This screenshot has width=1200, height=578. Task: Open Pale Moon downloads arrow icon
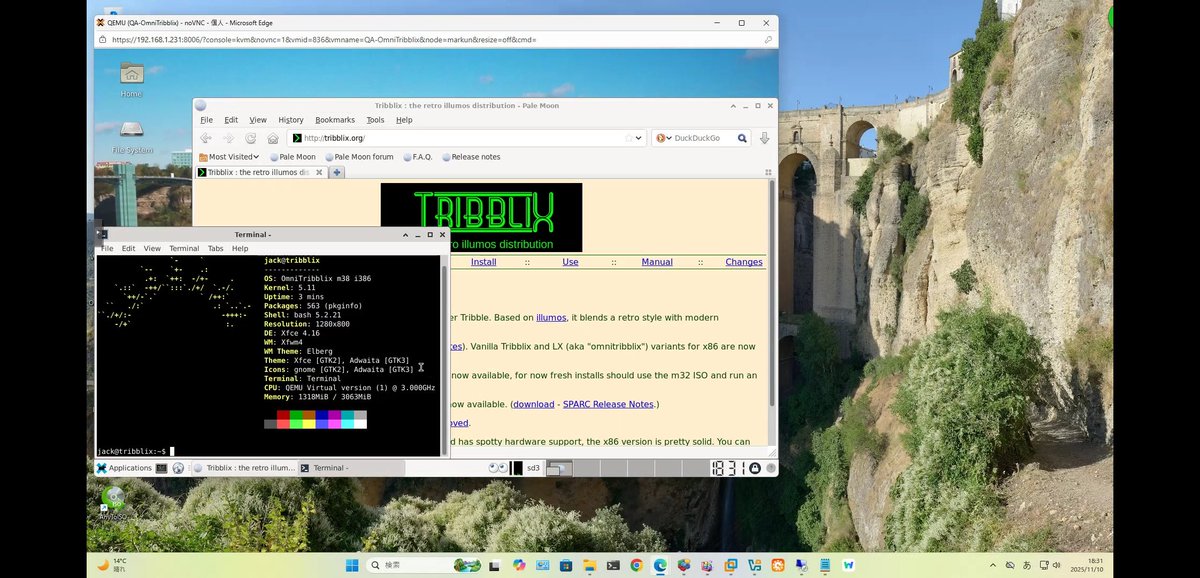click(765, 138)
